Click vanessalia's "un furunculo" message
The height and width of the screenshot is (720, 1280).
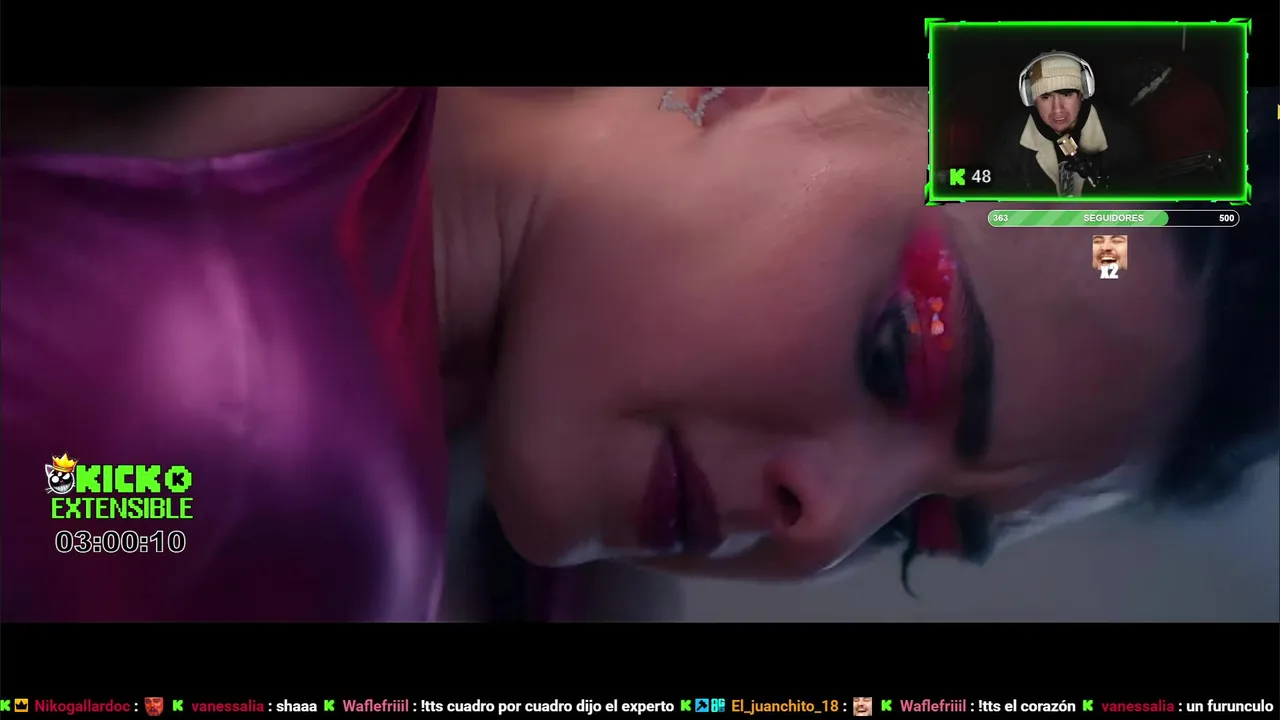[x=1230, y=706]
